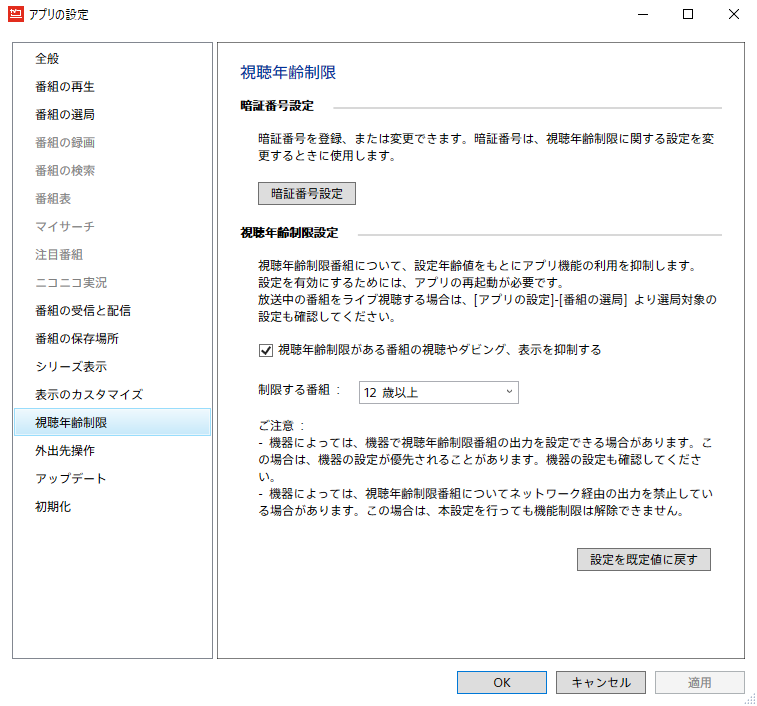
Task: Confirm settings with the OK button
Action: tap(502, 682)
